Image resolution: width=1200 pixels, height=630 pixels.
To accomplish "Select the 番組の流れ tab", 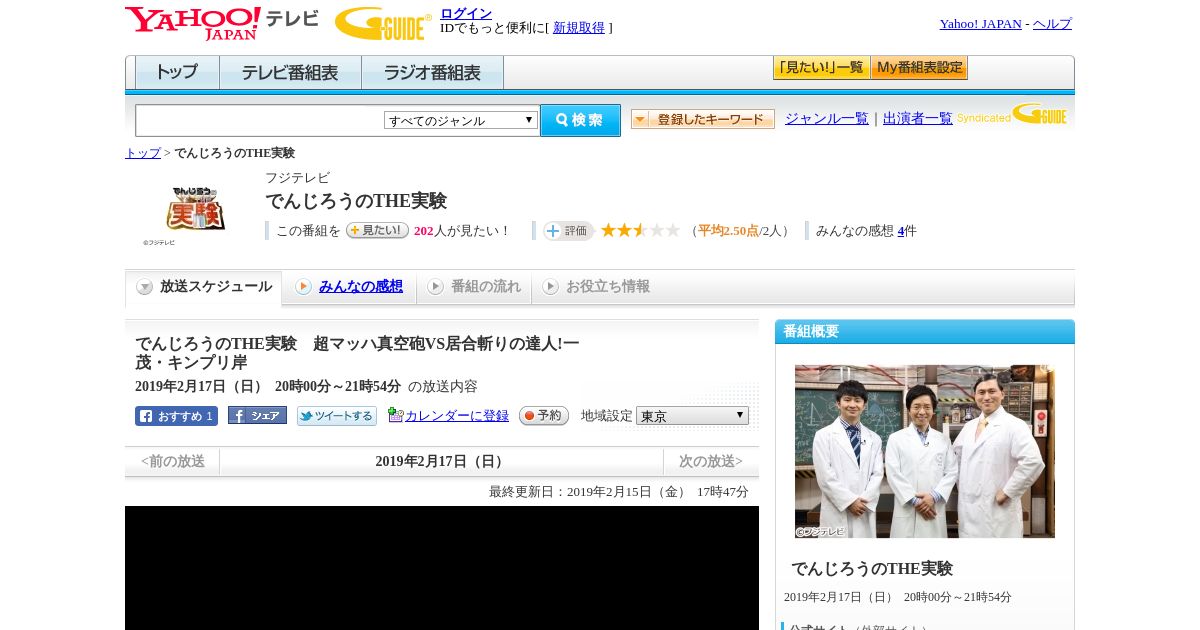I will (x=474, y=287).
